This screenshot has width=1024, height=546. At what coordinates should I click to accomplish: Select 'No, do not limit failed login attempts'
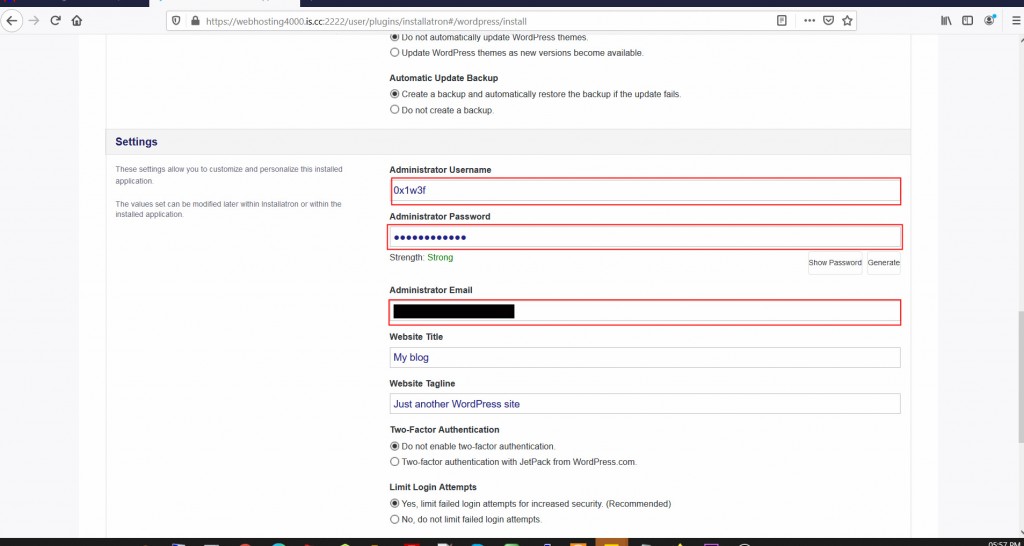click(x=394, y=519)
